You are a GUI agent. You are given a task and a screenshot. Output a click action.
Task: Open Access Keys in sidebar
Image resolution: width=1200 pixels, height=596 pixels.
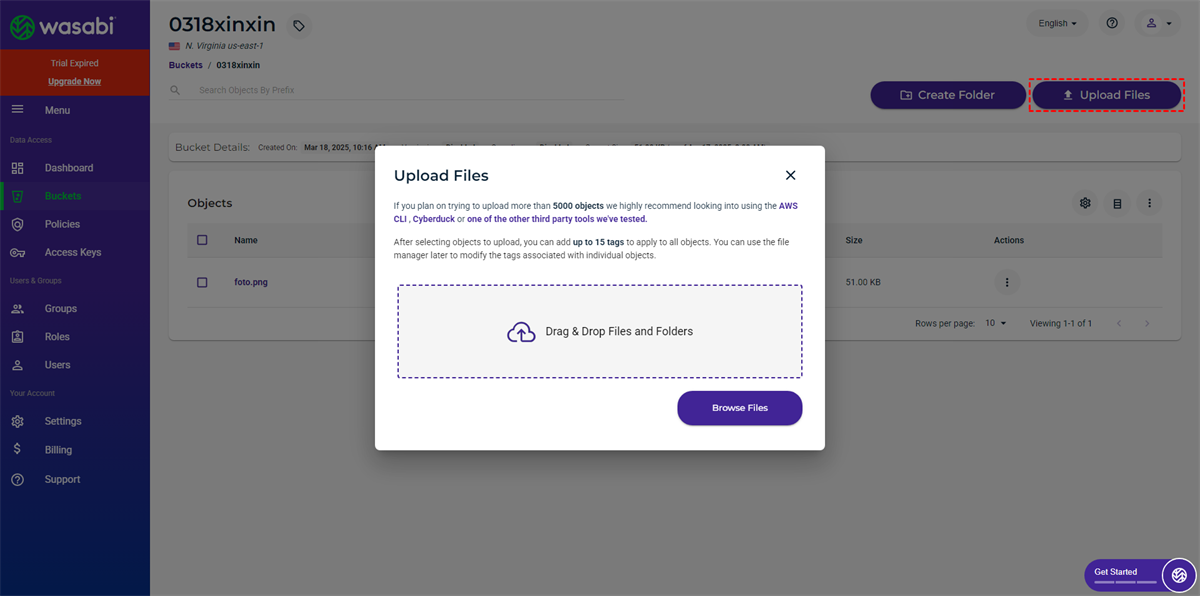(72, 252)
